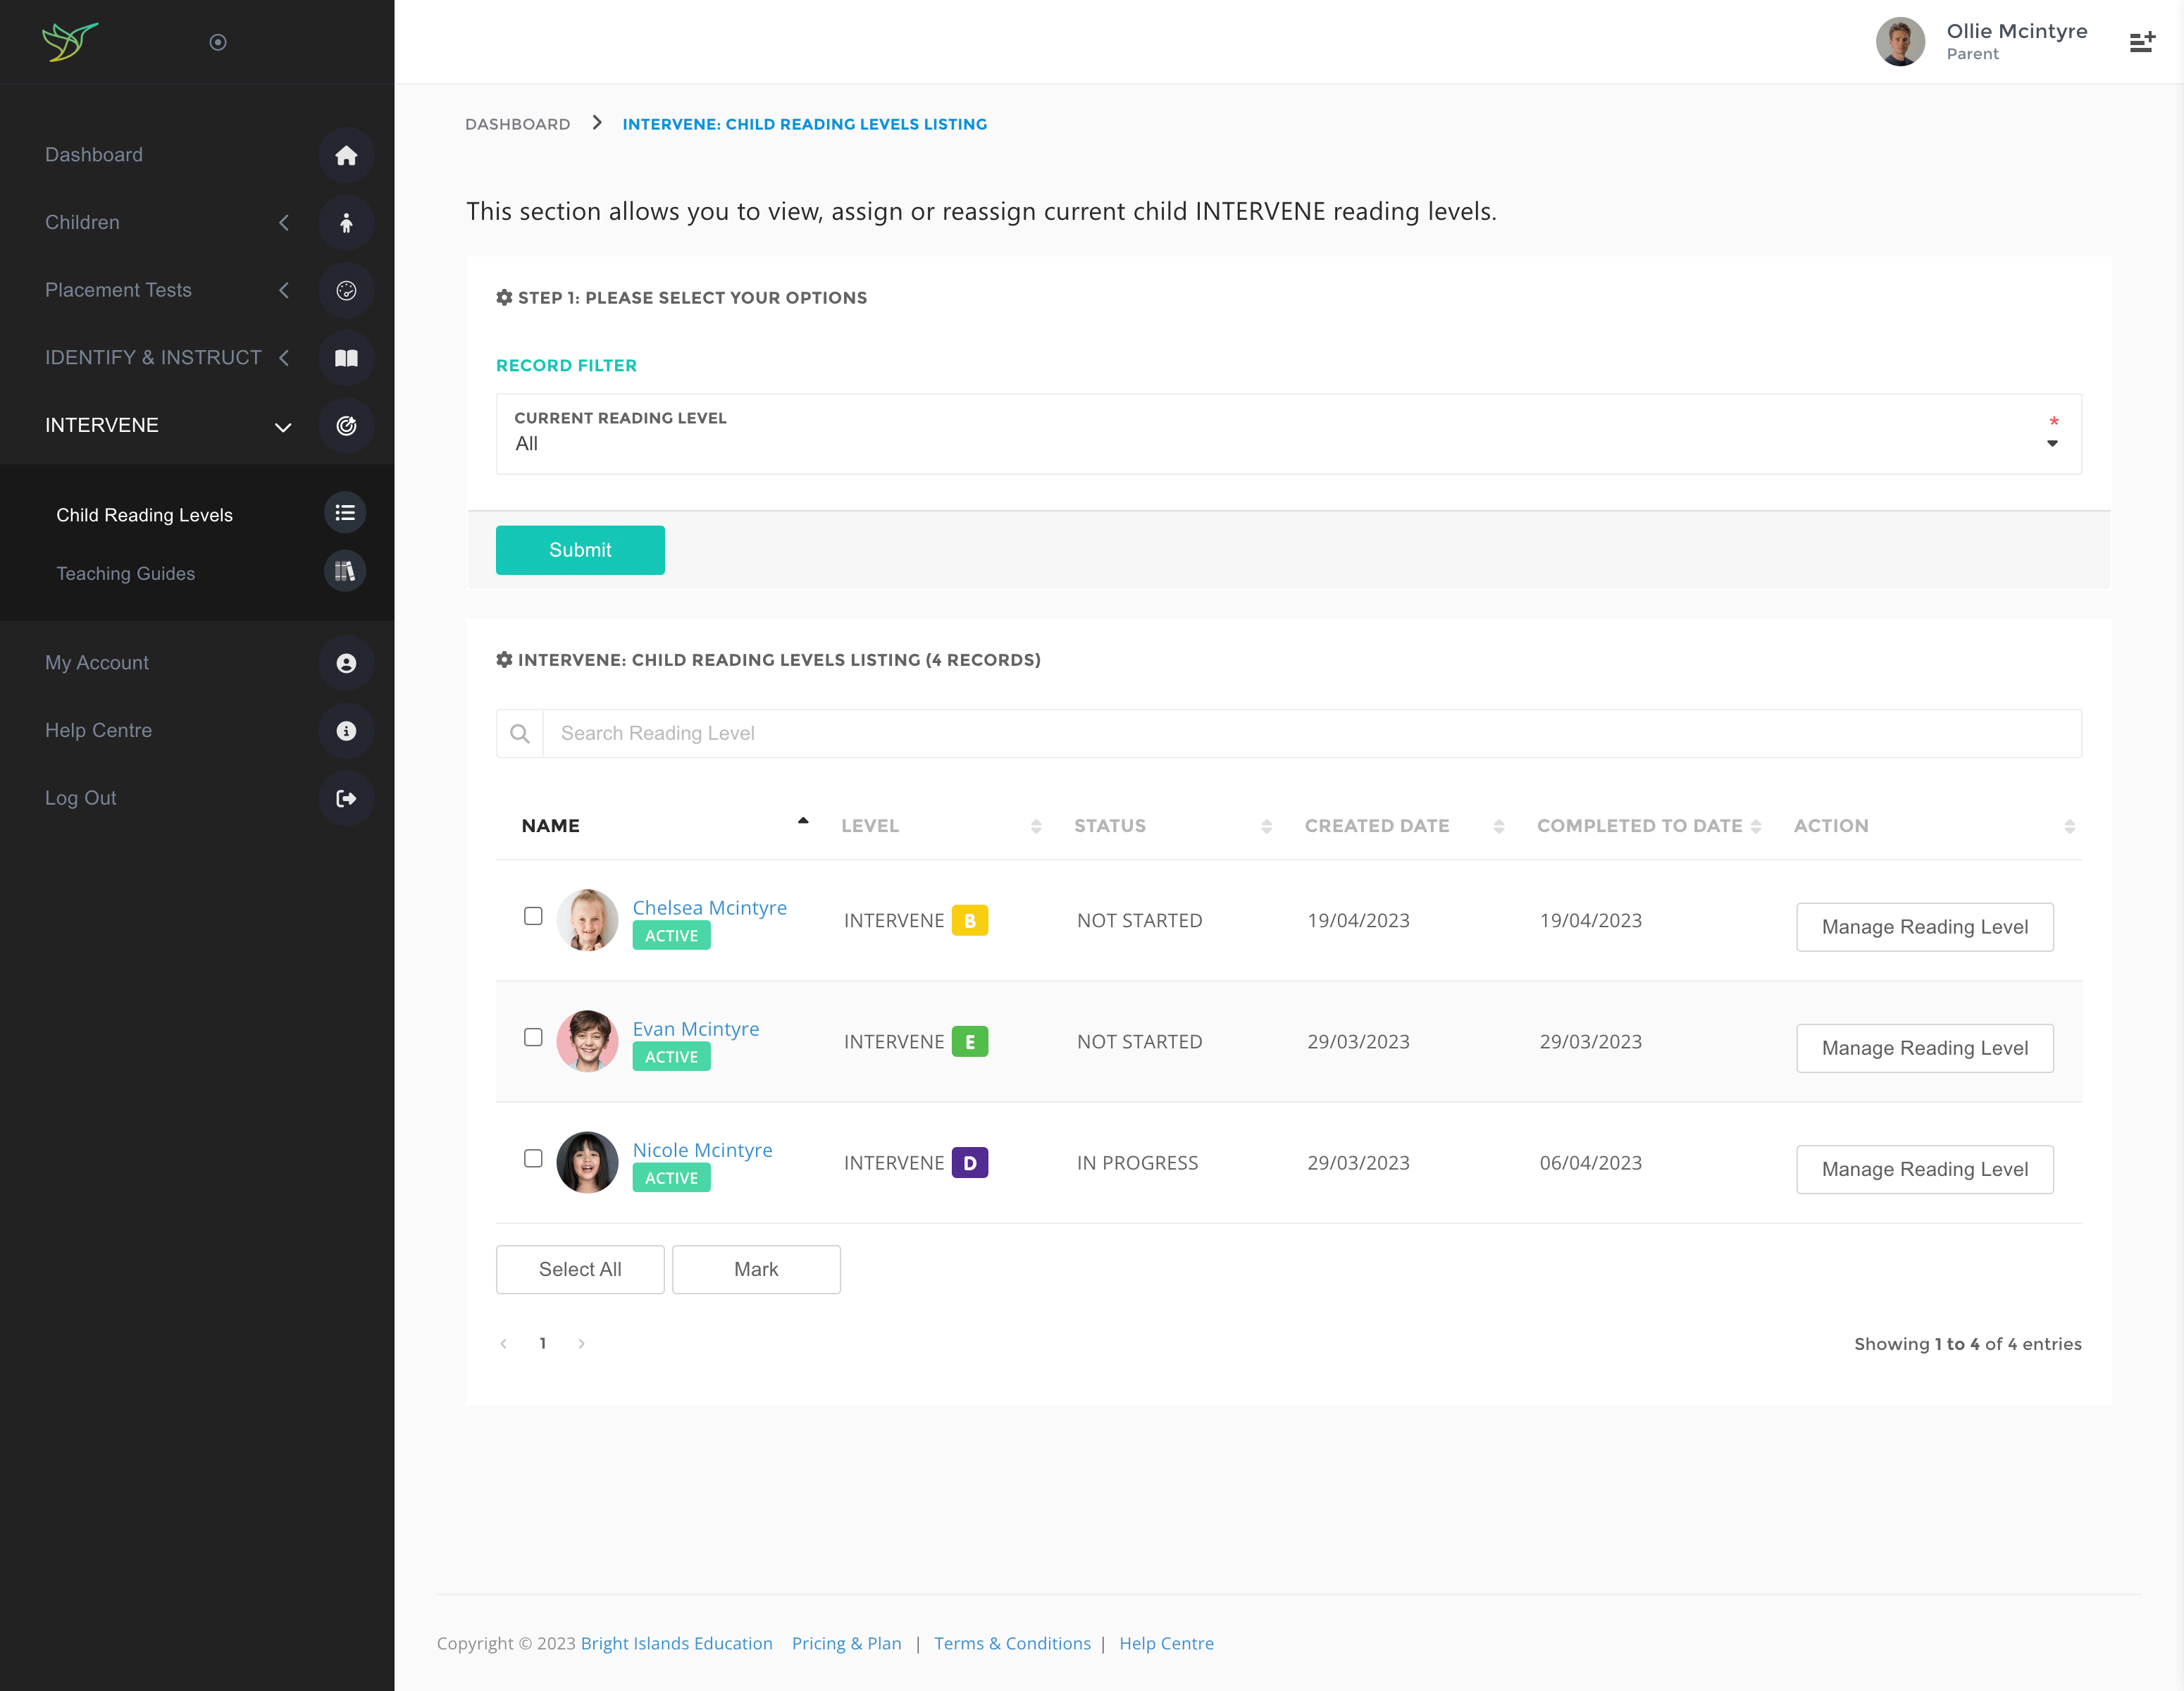Click Manage Reading Level for Evan Mcintyre
Image resolution: width=2184 pixels, height=1691 pixels.
pos(1924,1048)
